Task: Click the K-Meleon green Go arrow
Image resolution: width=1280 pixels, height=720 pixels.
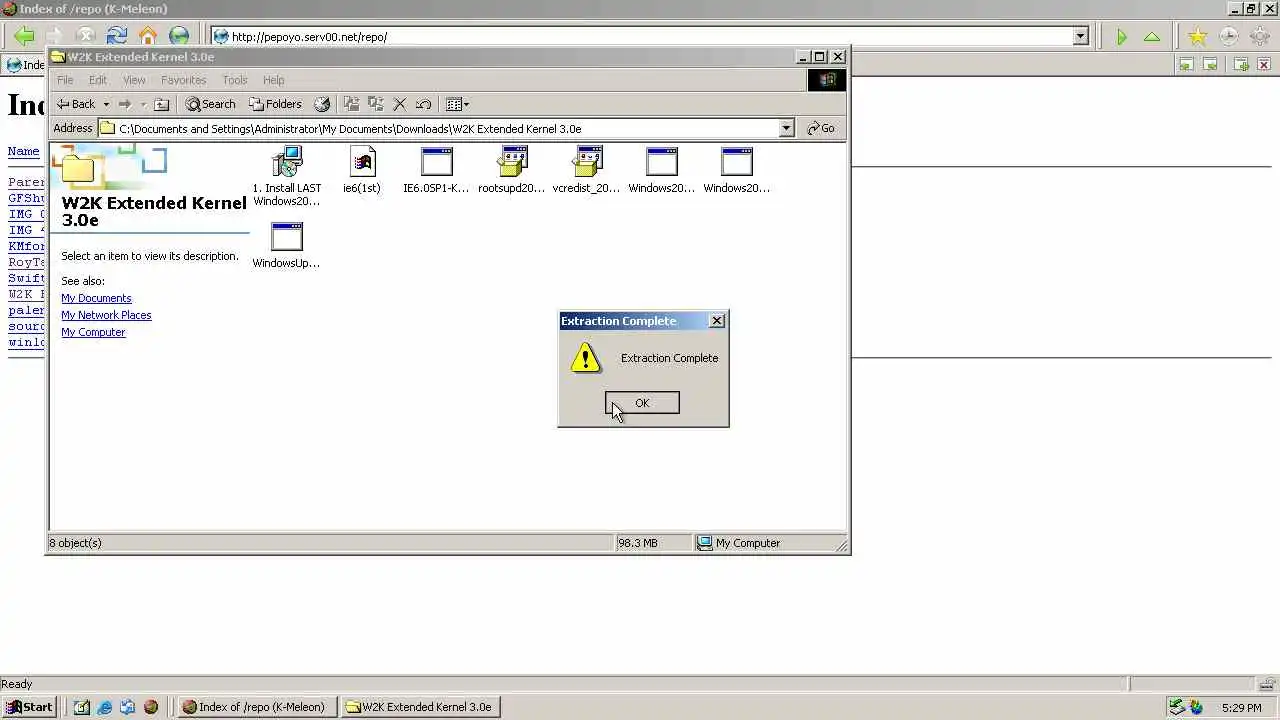Action: (x=1121, y=37)
